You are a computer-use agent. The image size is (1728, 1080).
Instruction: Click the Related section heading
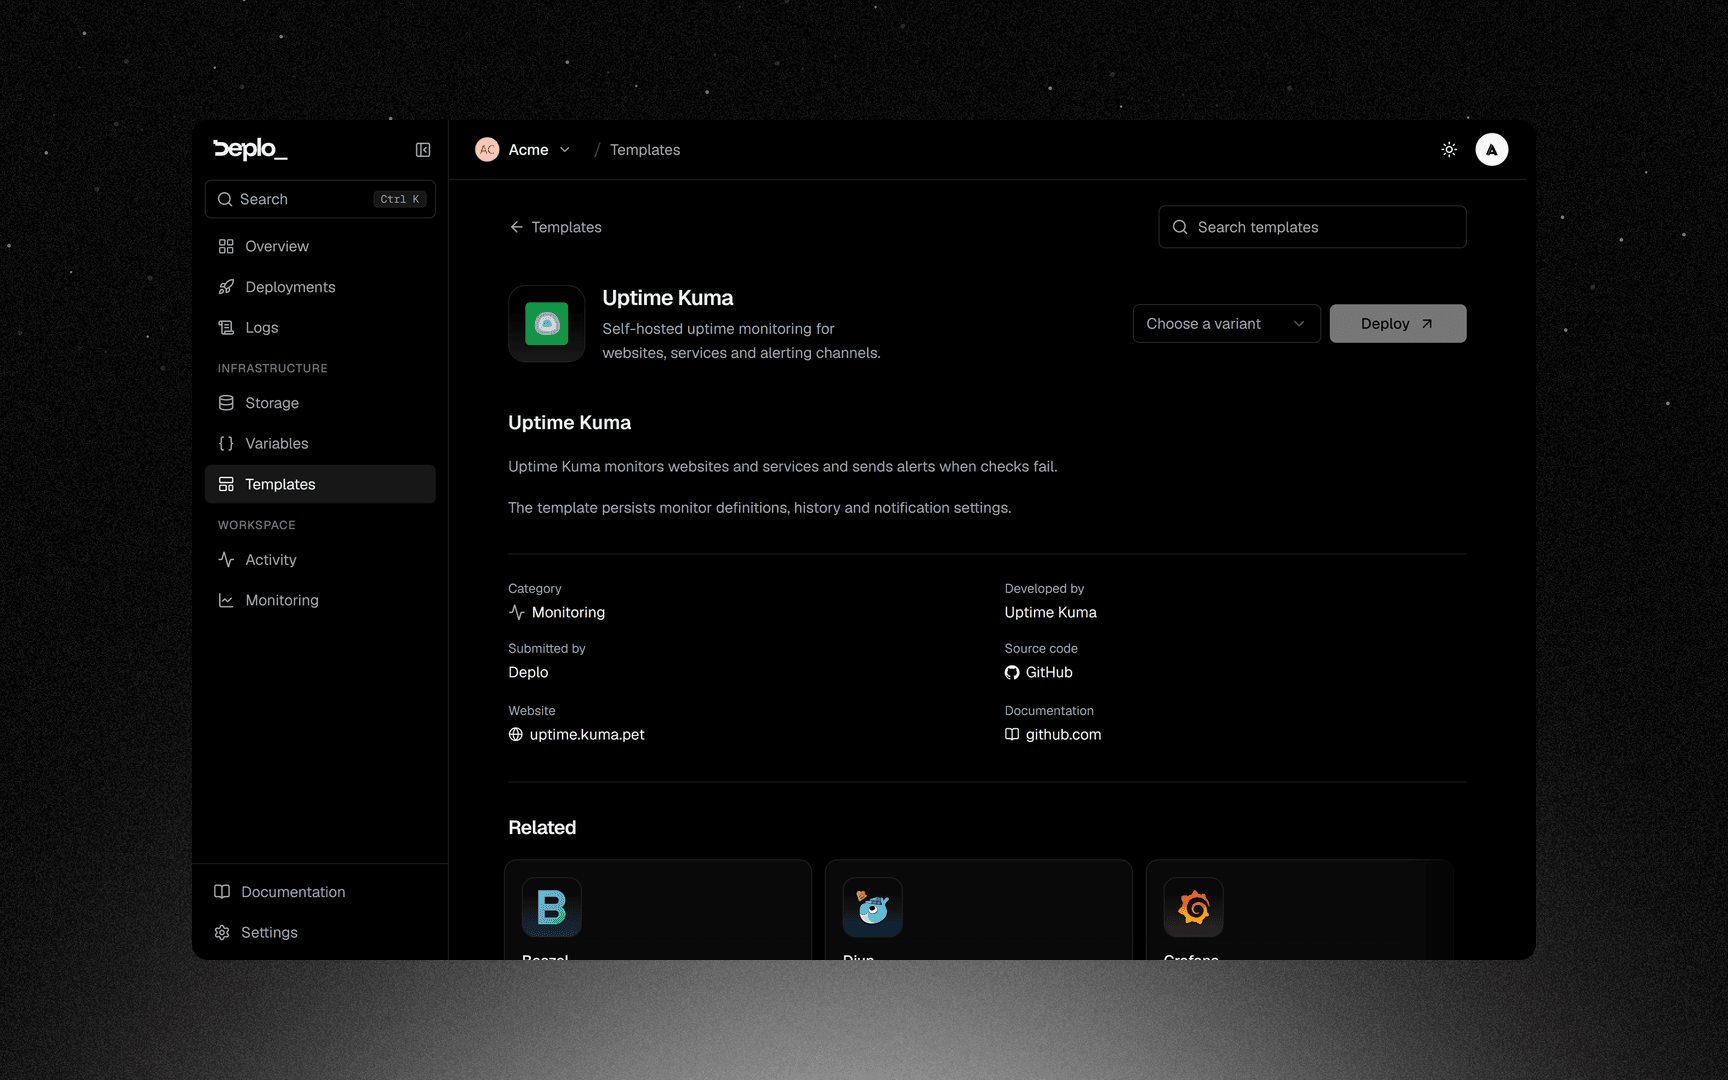point(542,827)
